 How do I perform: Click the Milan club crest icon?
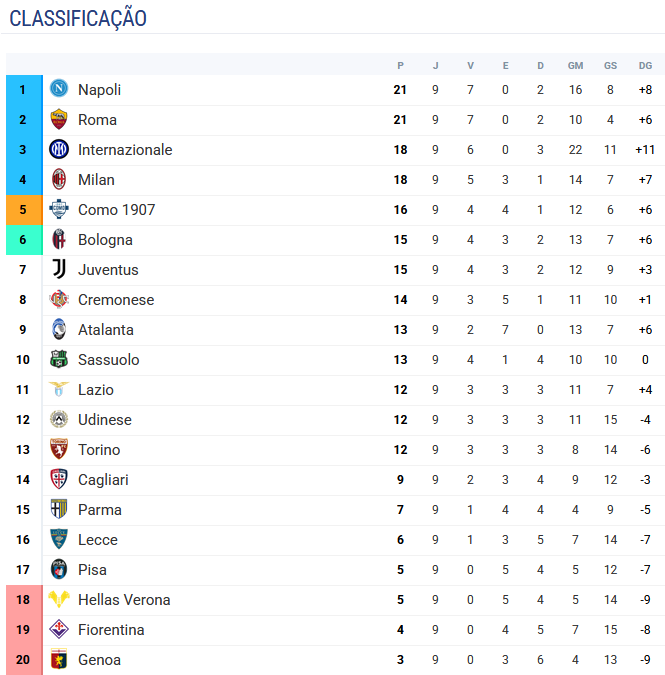59,179
